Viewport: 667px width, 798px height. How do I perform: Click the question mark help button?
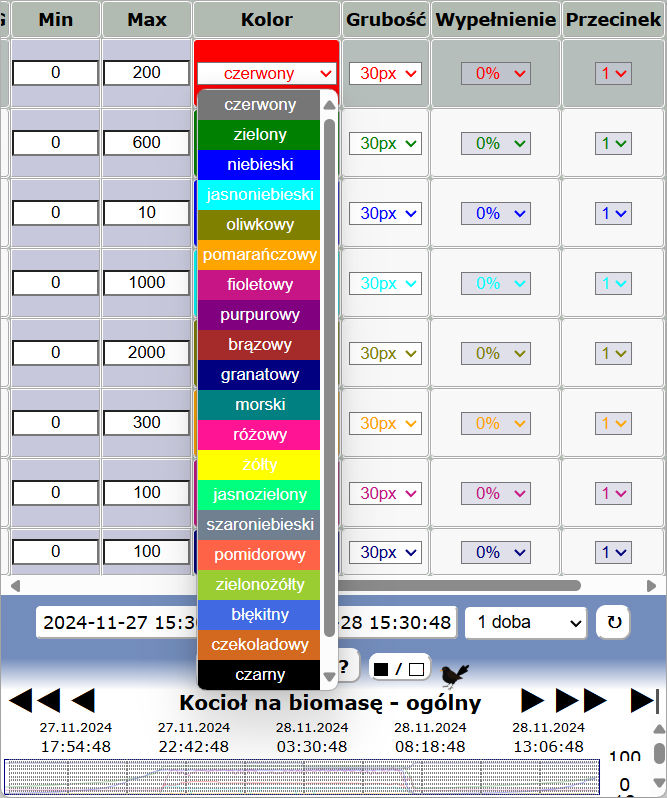344,667
